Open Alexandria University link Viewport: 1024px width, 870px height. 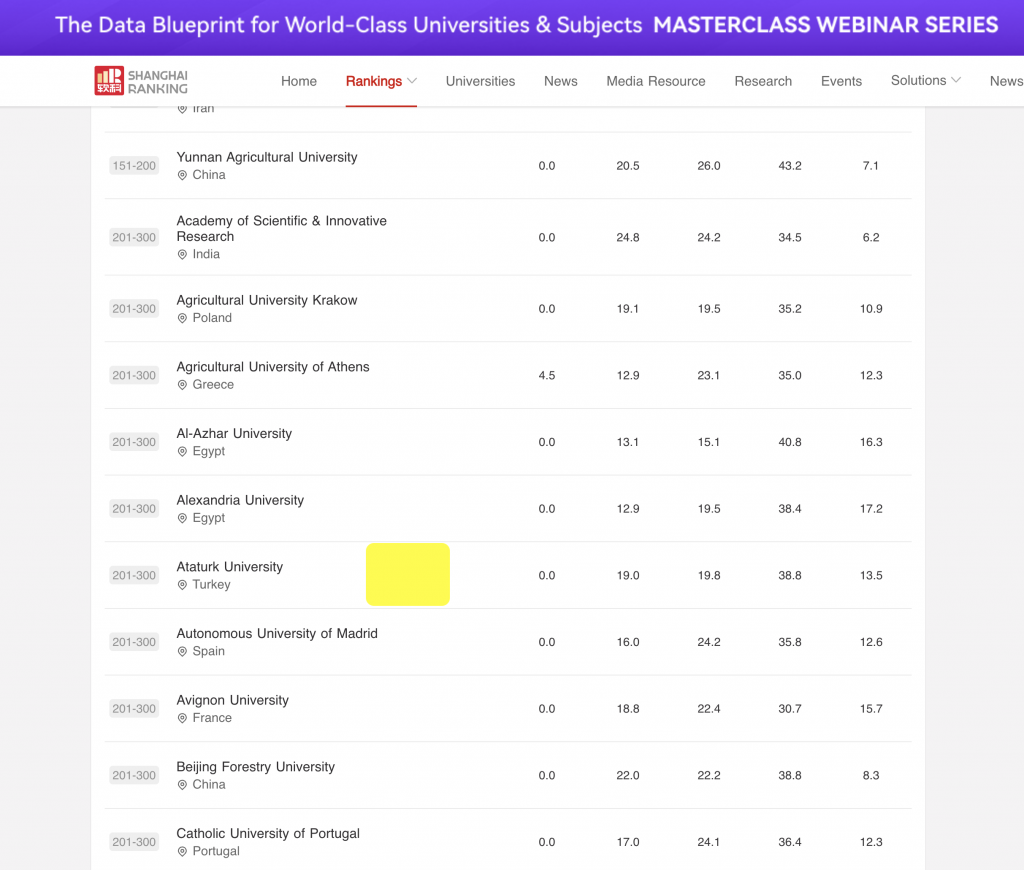(240, 500)
